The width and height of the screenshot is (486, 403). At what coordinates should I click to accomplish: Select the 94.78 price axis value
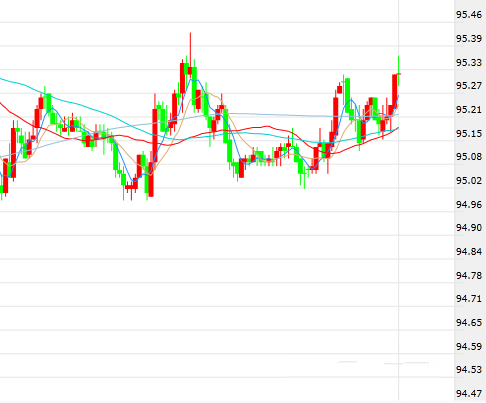[469, 275]
